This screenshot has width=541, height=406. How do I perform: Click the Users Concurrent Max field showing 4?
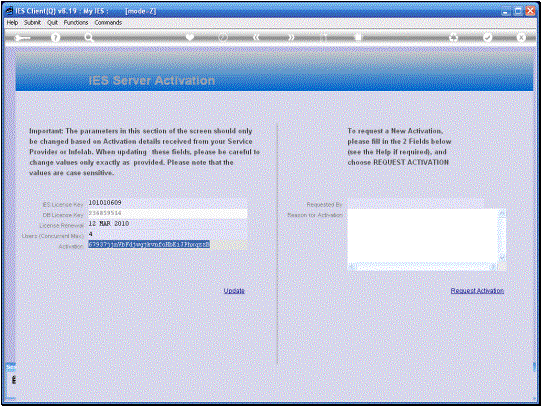click(x=167, y=234)
